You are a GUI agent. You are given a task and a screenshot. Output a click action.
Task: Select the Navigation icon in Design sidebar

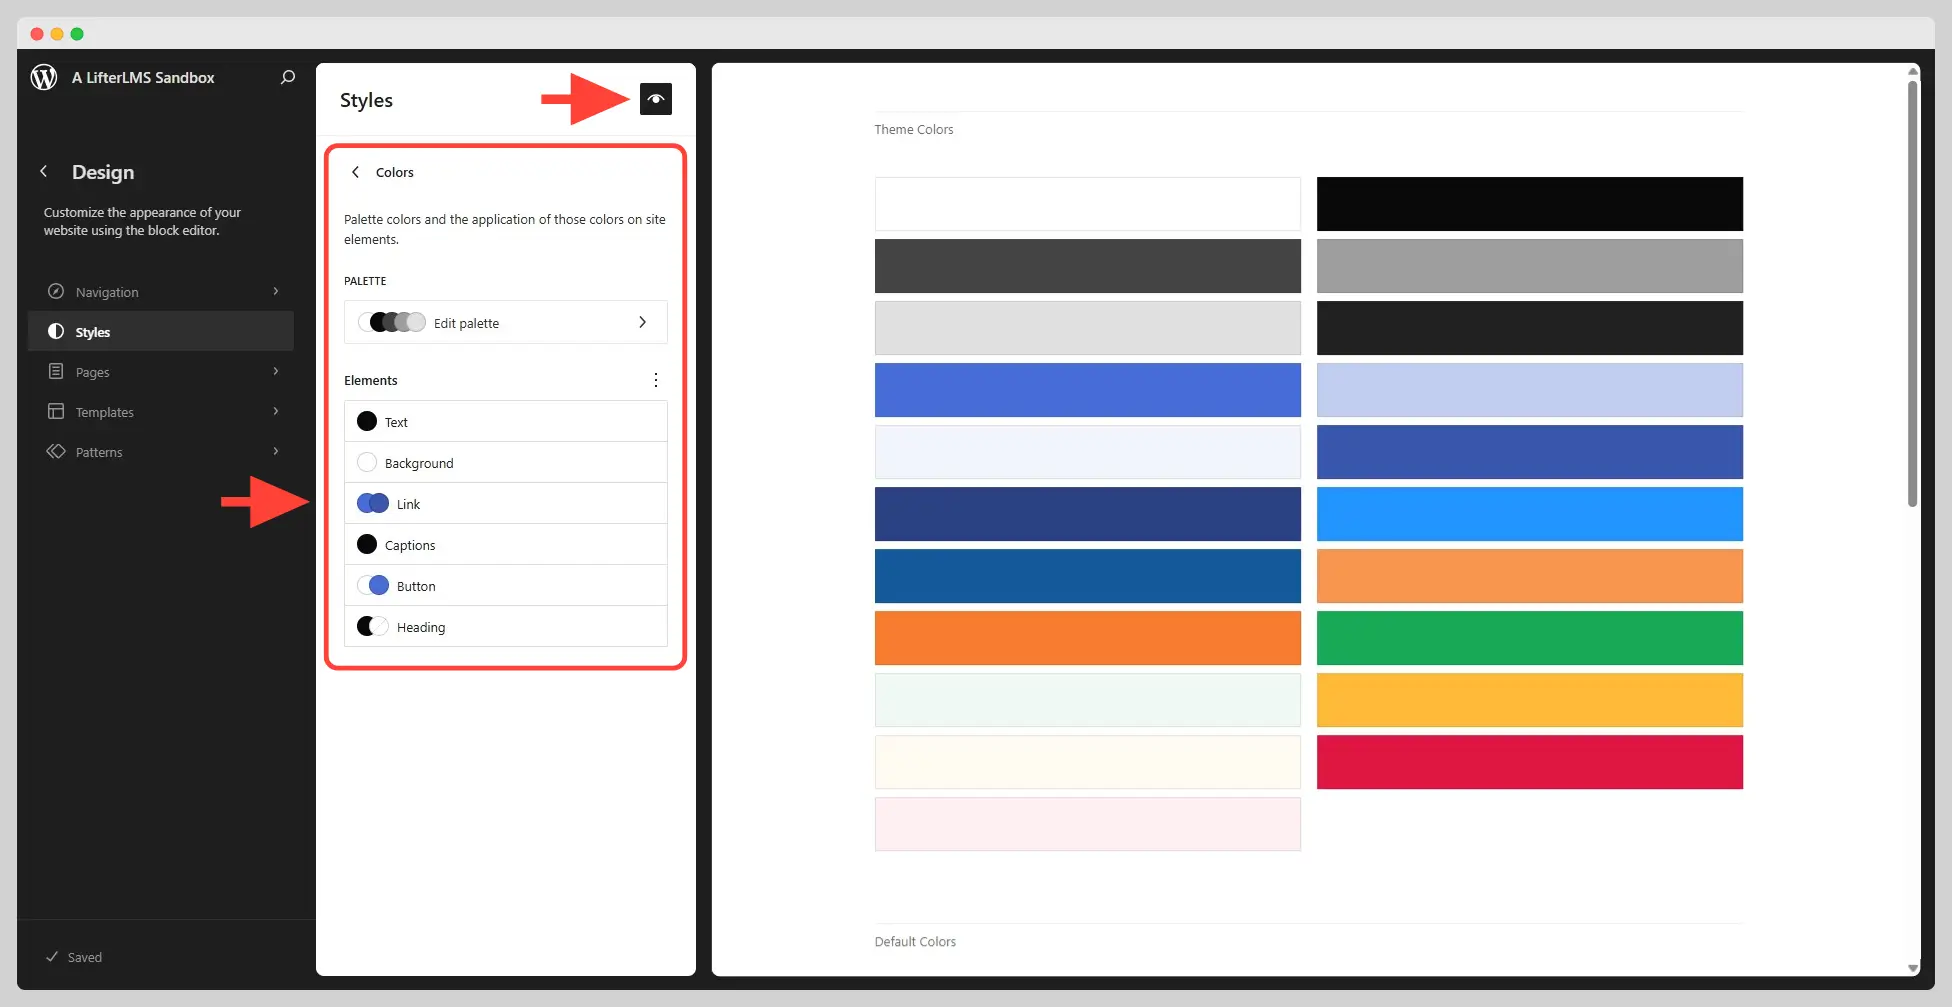click(x=56, y=291)
